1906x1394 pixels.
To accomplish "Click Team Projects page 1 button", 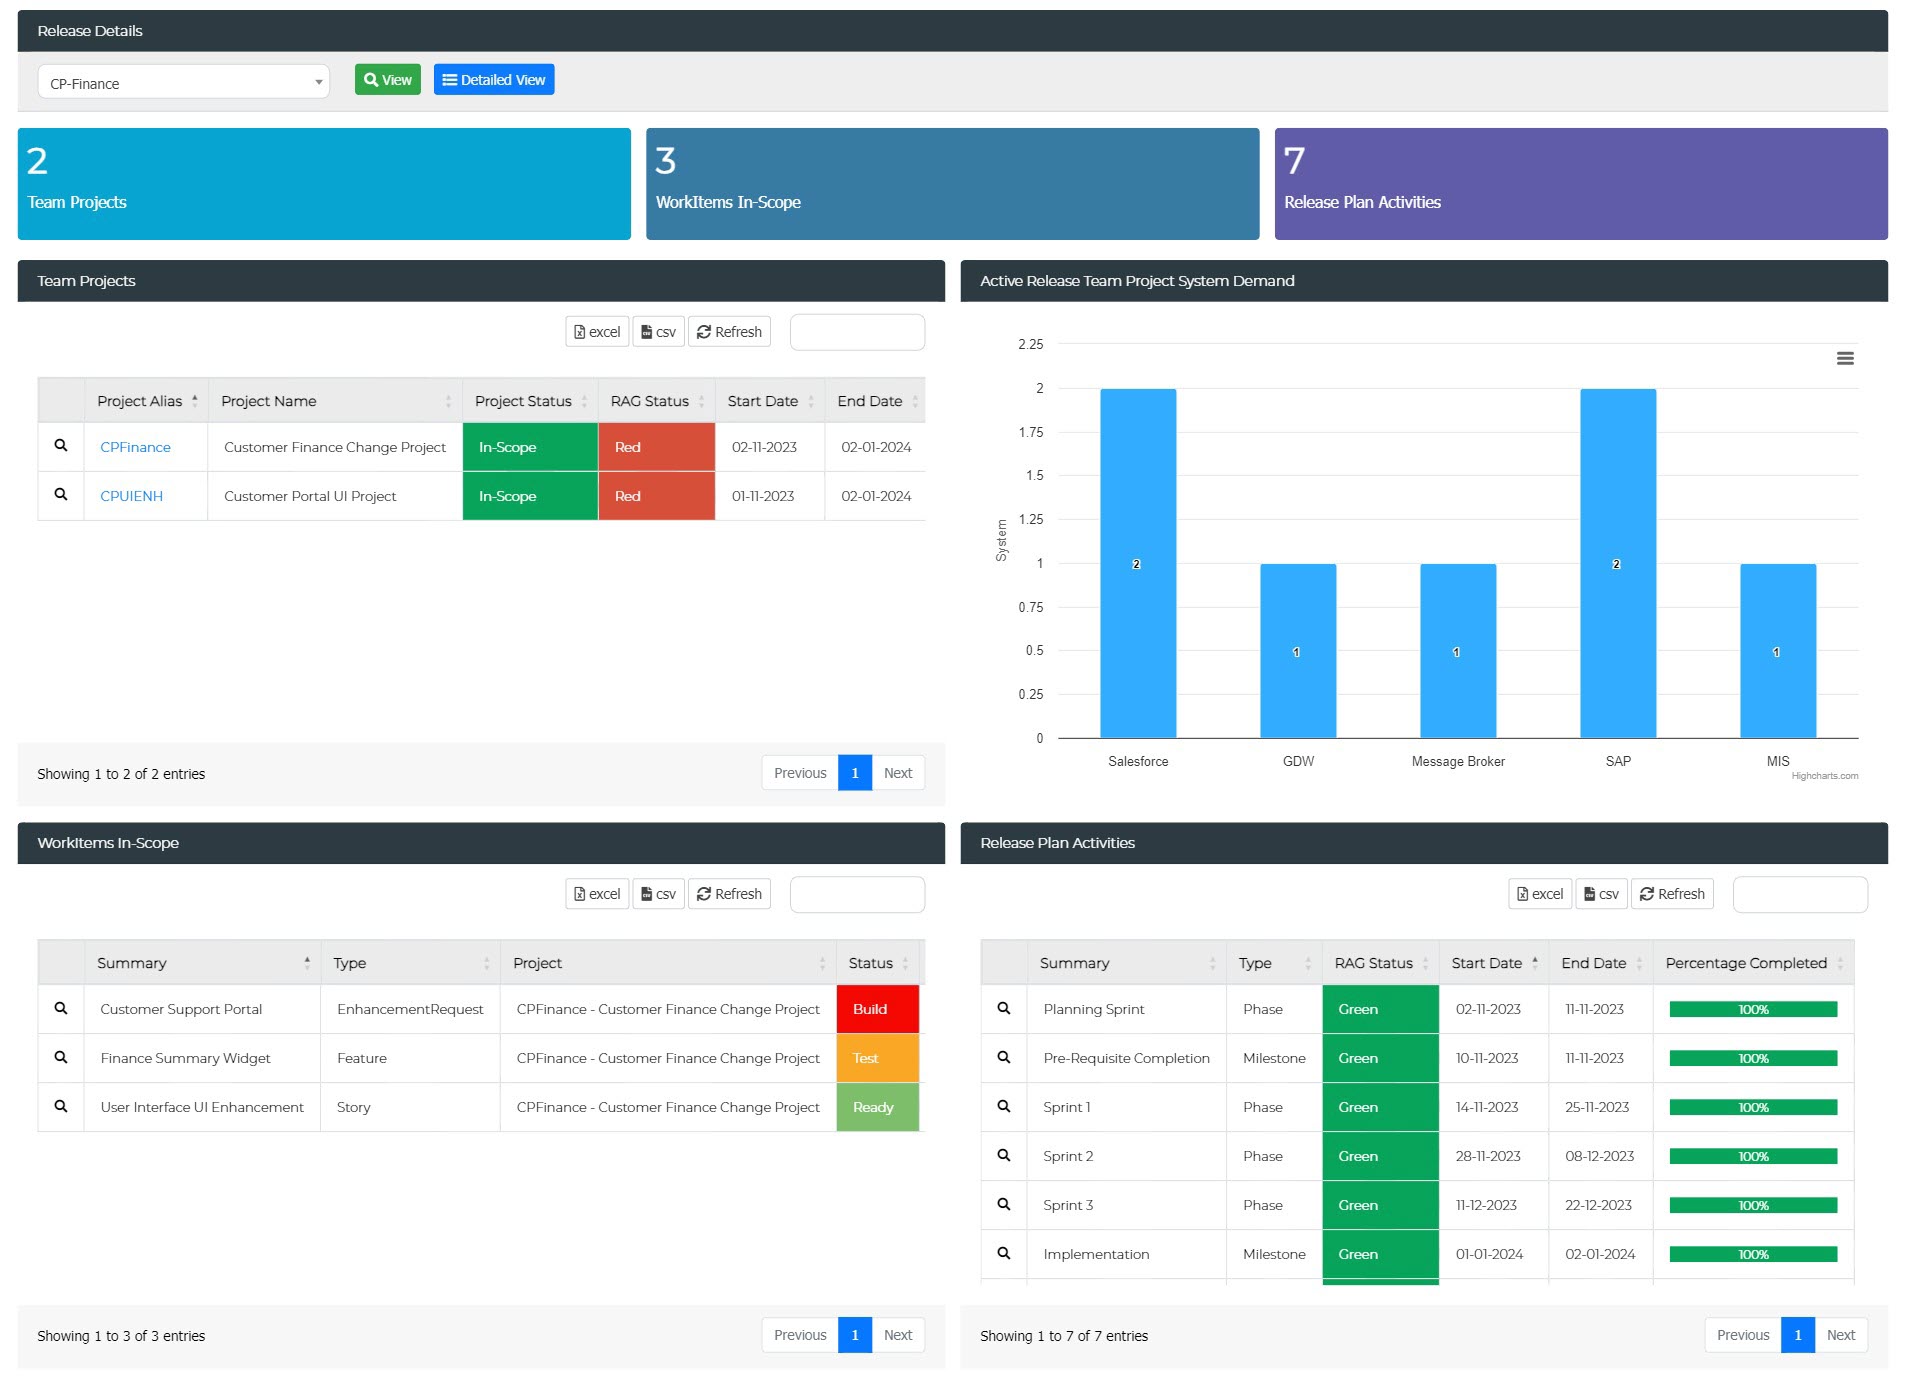I will [x=855, y=773].
